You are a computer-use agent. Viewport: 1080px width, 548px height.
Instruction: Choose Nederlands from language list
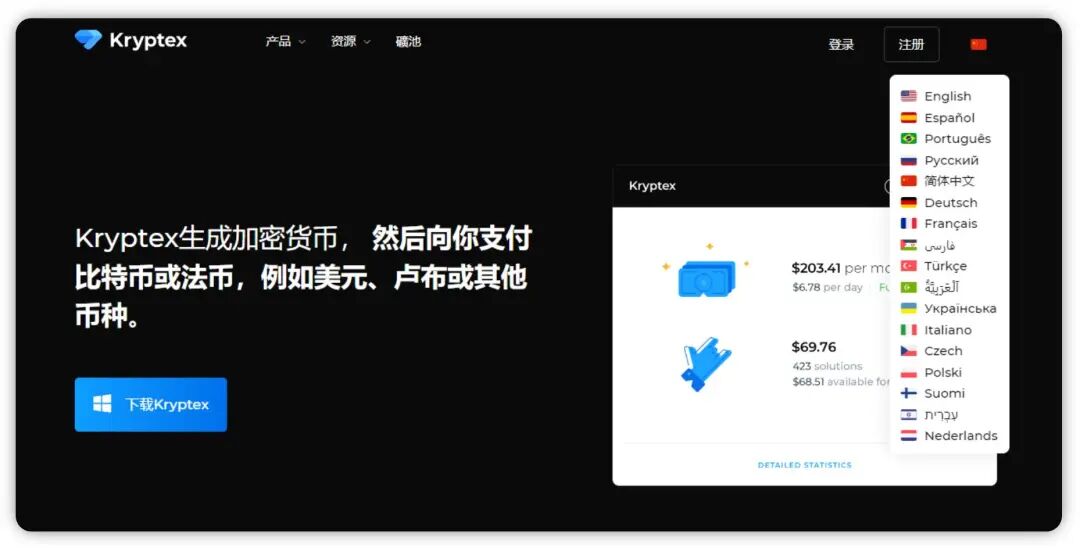[x=961, y=436]
